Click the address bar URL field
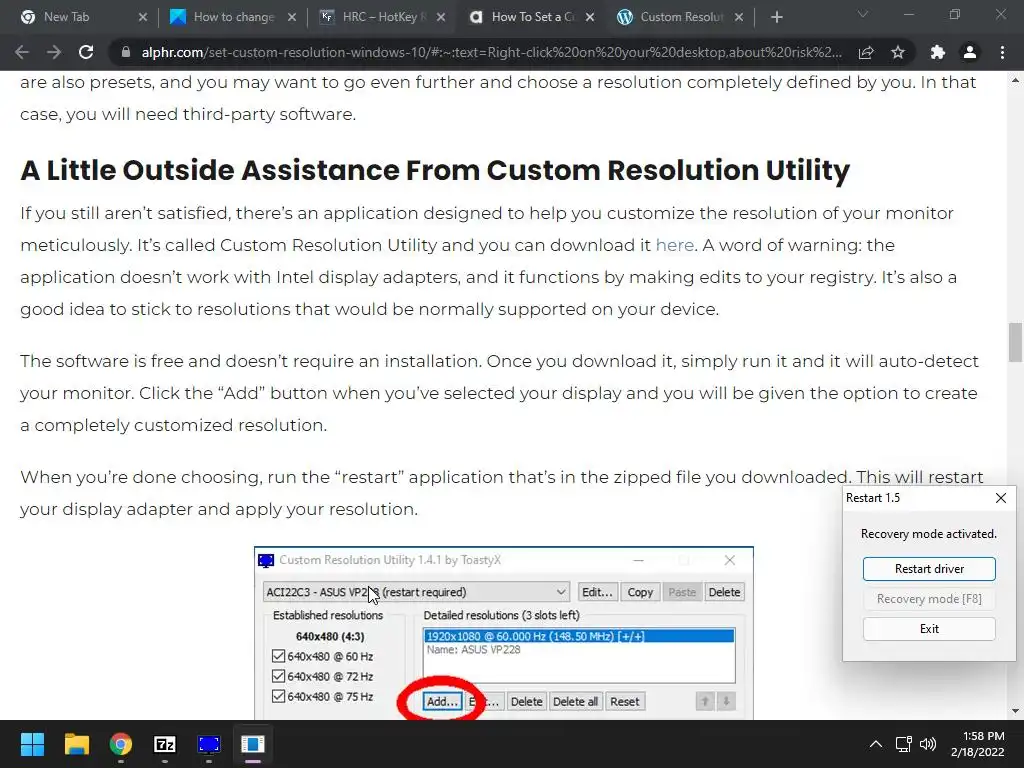Viewport: 1024px width, 768px height. click(491, 52)
